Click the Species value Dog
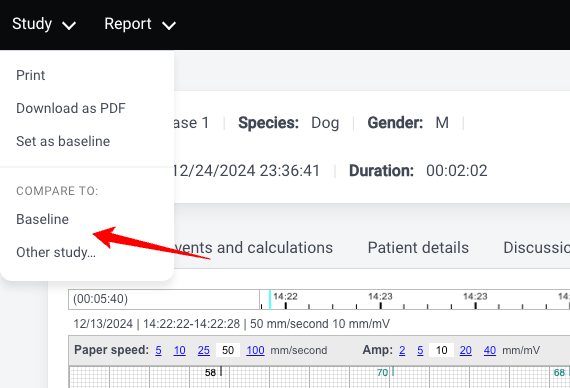The height and width of the screenshot is (388, 570). (325, 123)
